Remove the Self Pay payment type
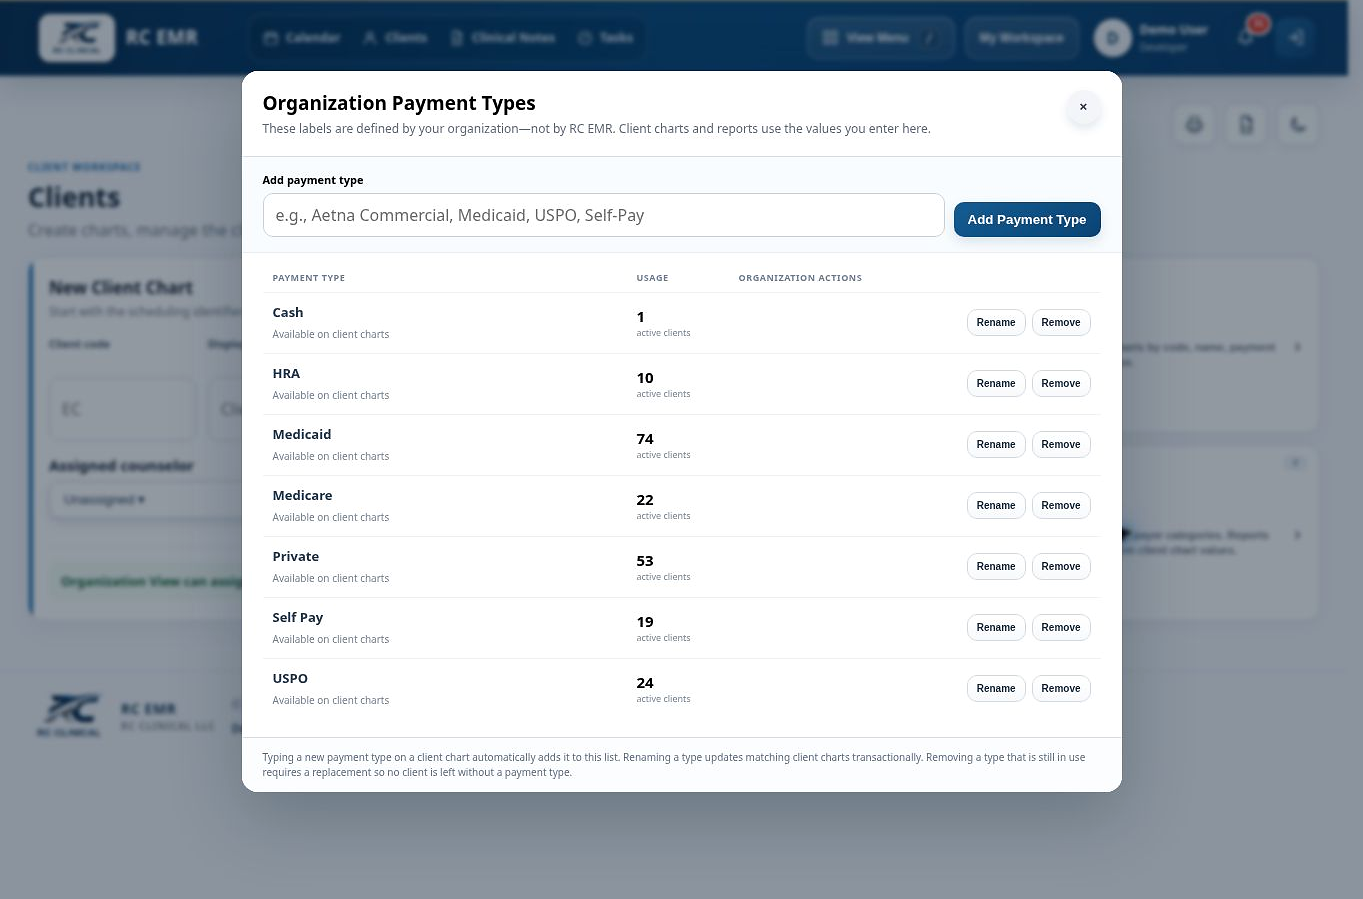This screenshot has width=1363, height=899. tap(1061, 628)
